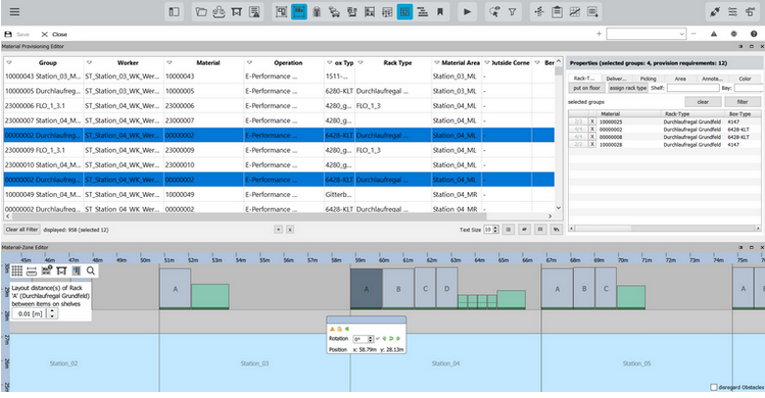This screenshot has width=765, height=398.
Task: Click the Station_03 zone label
Action: coord(255,363)
